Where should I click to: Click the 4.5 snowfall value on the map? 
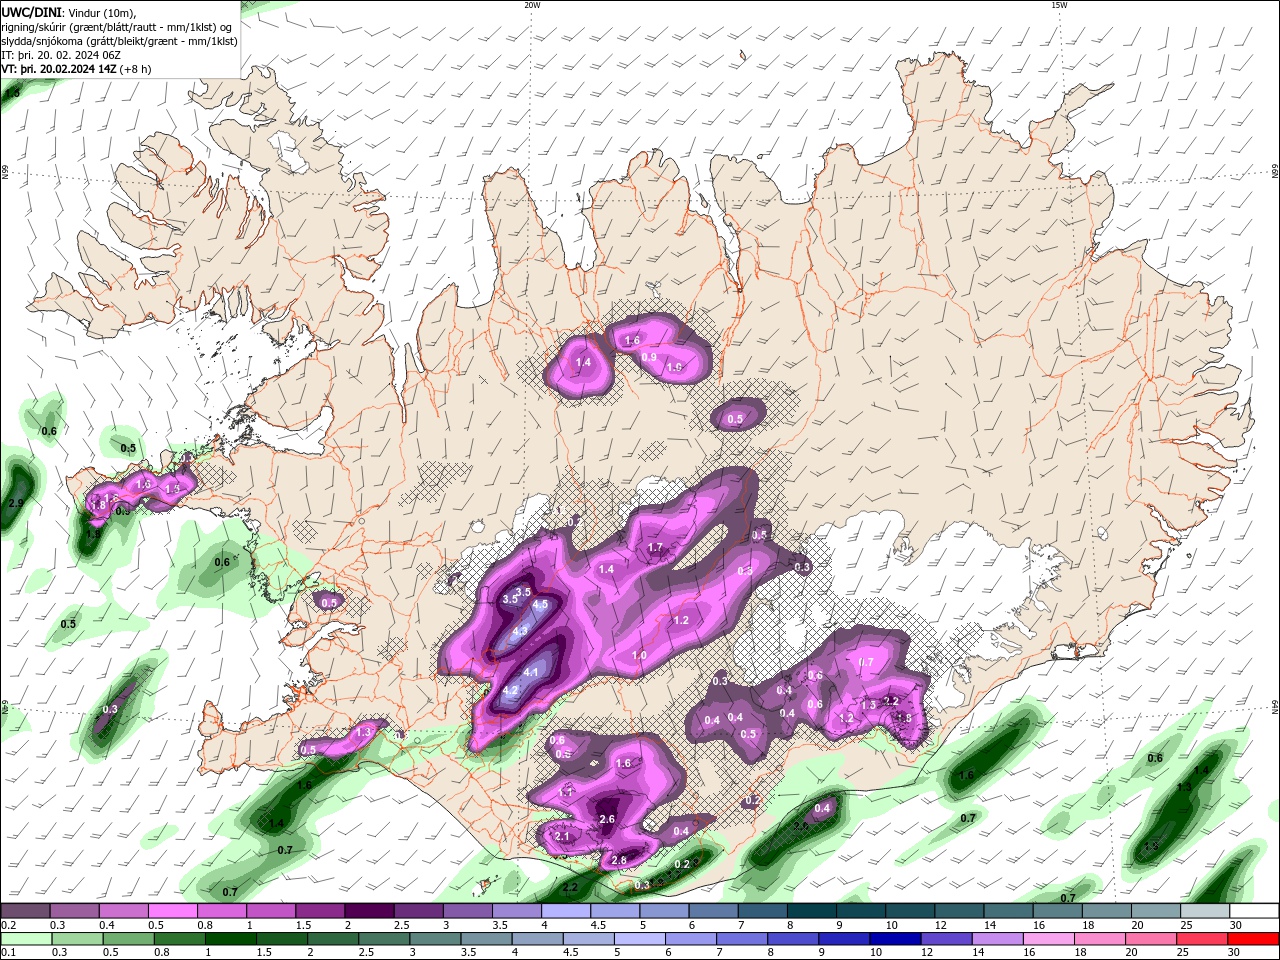pyautogui.click(x=540, y=605)
